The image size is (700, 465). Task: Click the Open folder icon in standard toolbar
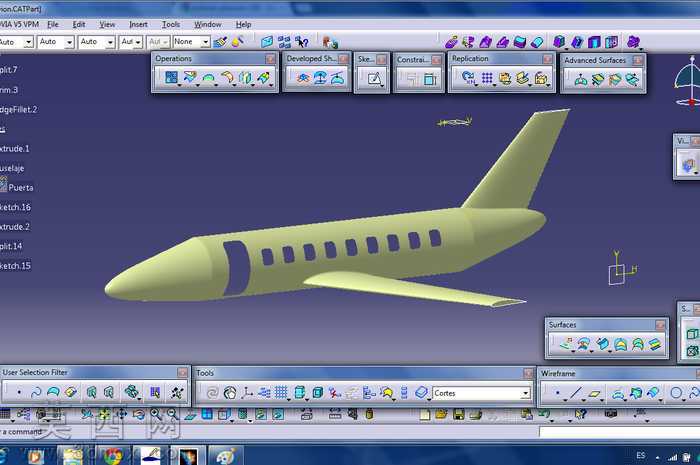click(x=441, y=415)
